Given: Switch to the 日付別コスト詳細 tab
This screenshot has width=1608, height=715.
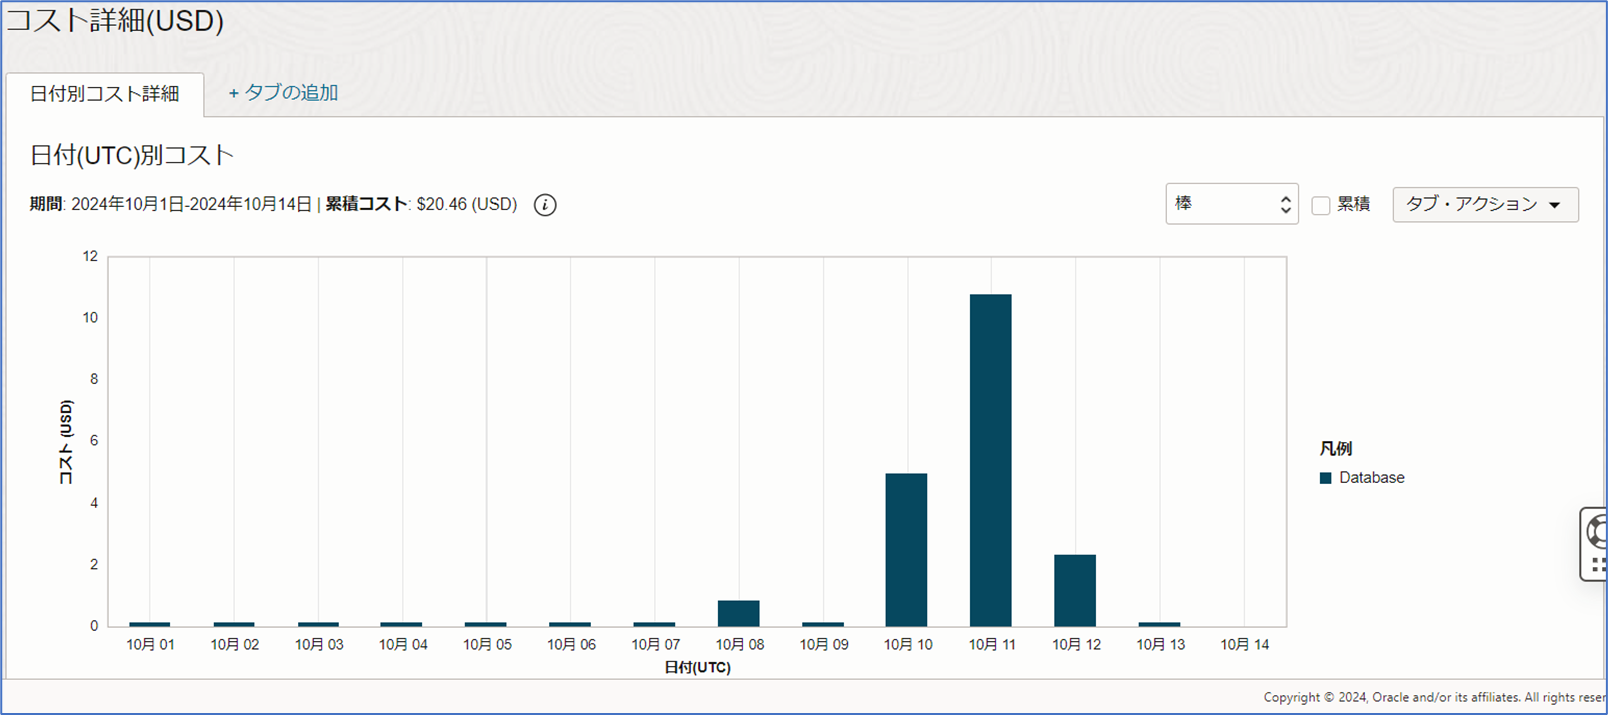Looking at the screenshot, I should [105, 94].
